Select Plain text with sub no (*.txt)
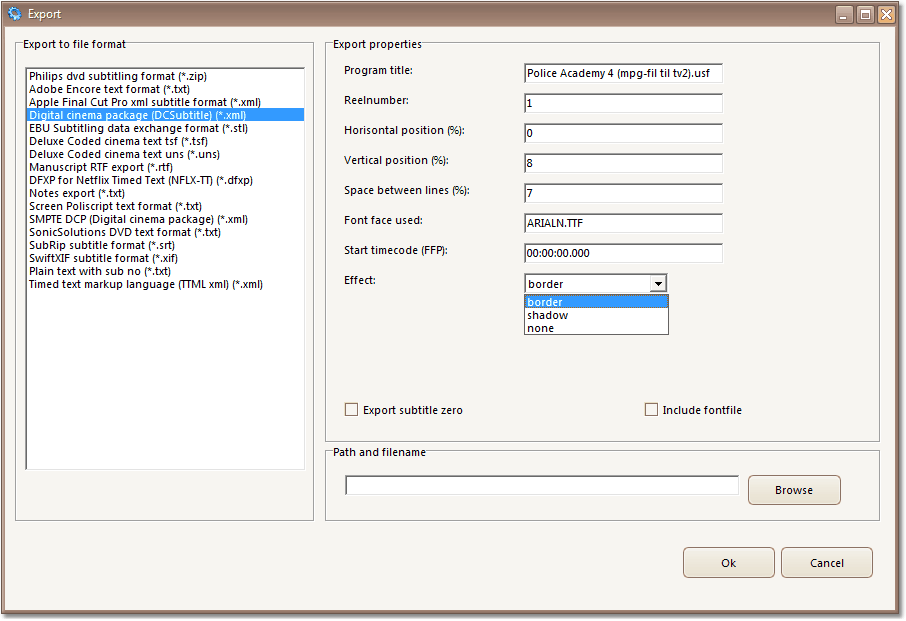Screen dimensions: 906x621 (x=165, y=271)
